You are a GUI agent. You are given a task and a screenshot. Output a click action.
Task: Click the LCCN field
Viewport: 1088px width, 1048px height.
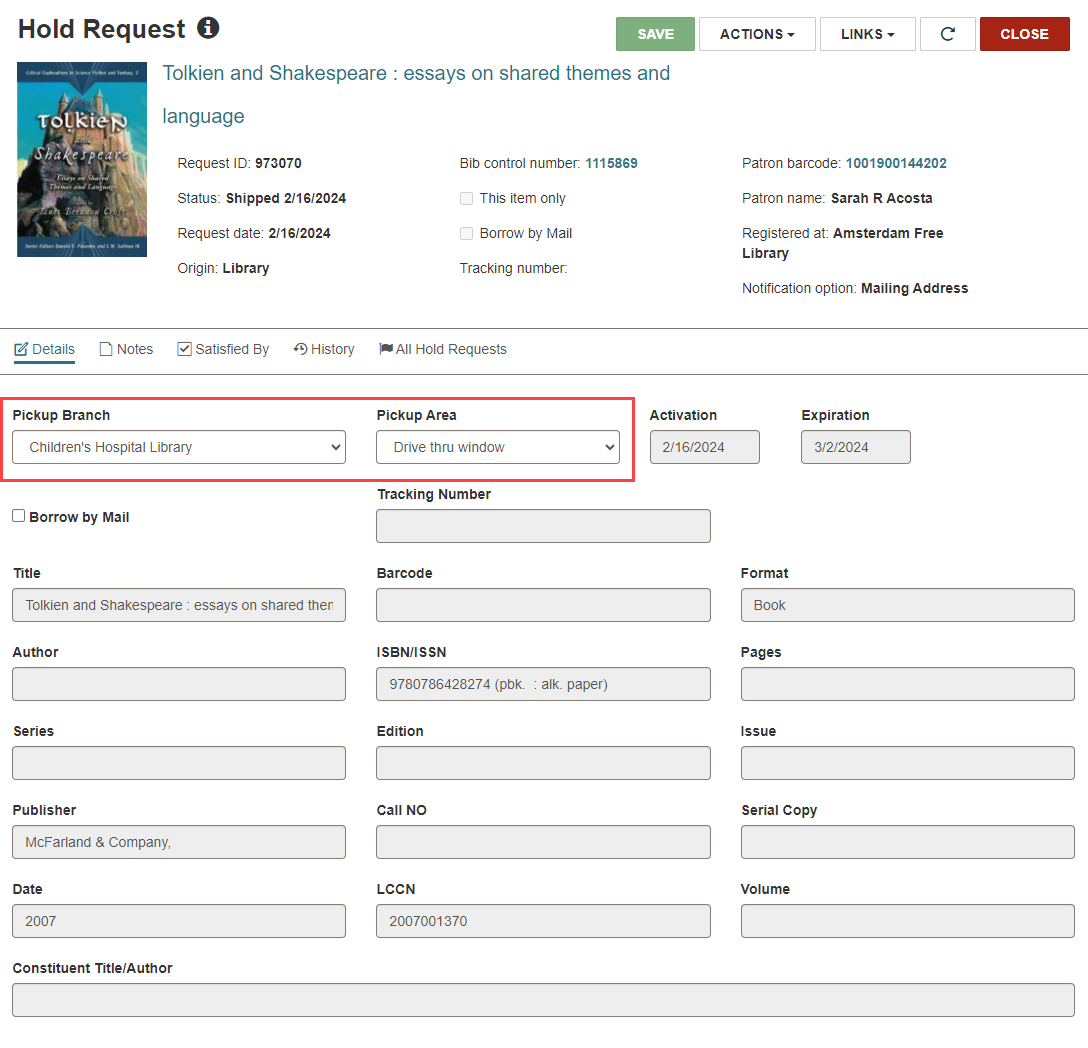click(543, 921)
